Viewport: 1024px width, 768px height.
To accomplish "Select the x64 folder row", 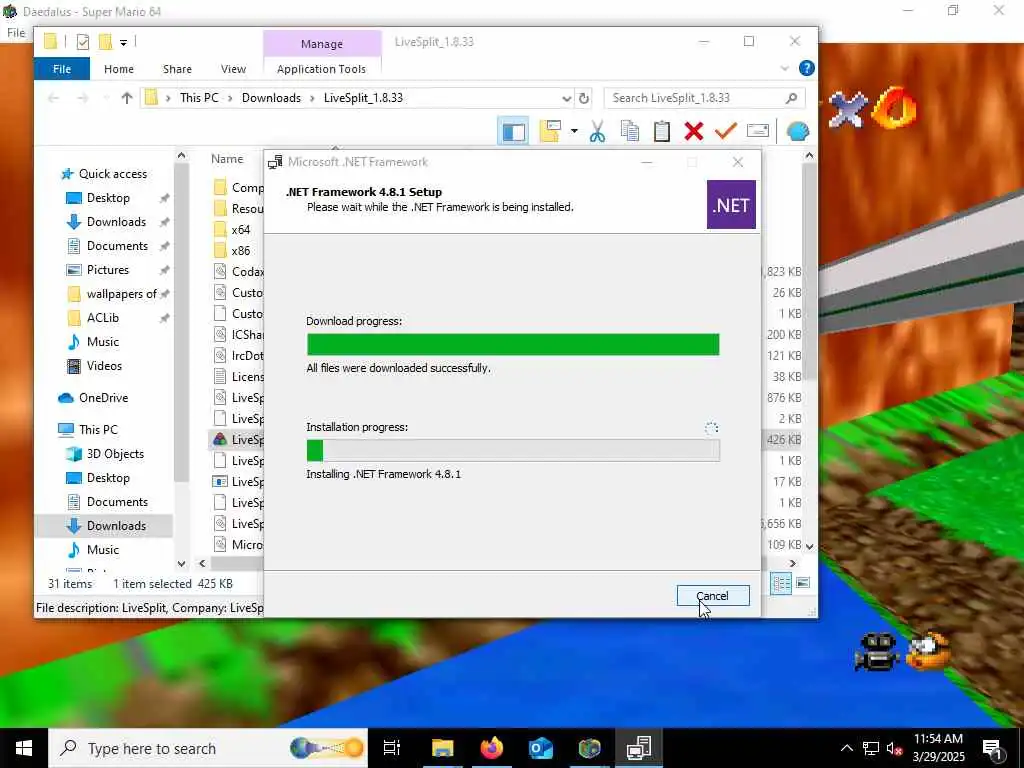I will coord(240,230).
